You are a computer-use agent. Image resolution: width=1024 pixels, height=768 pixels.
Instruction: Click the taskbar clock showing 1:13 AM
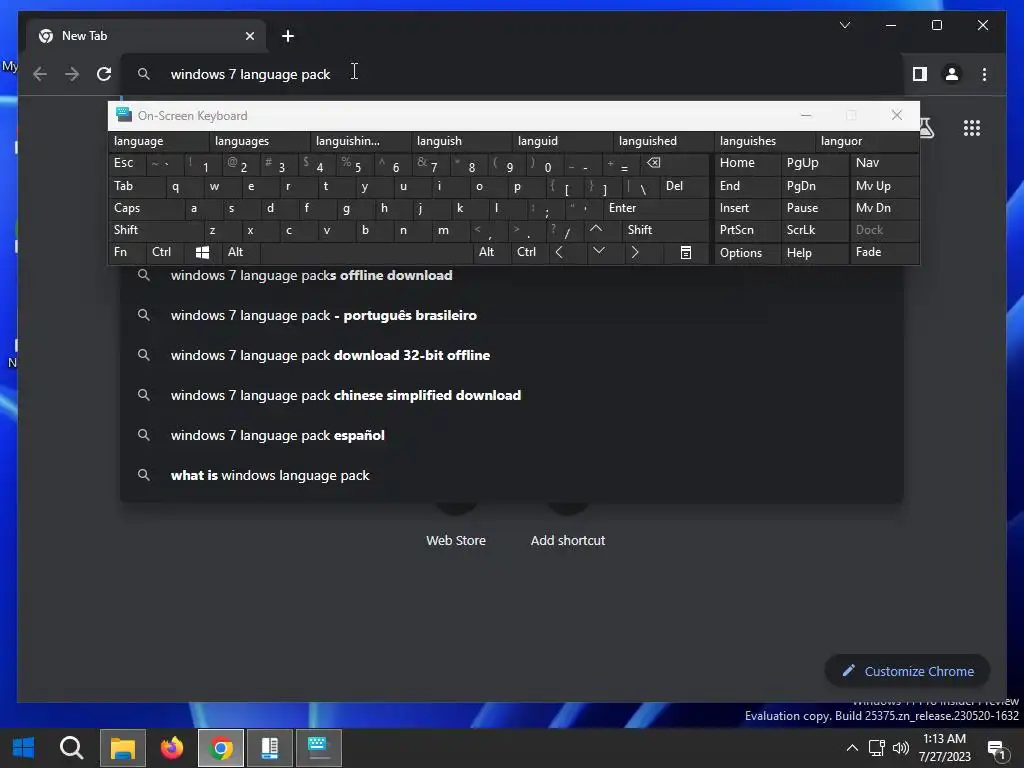pyautogui.click(x=944, y=748)
